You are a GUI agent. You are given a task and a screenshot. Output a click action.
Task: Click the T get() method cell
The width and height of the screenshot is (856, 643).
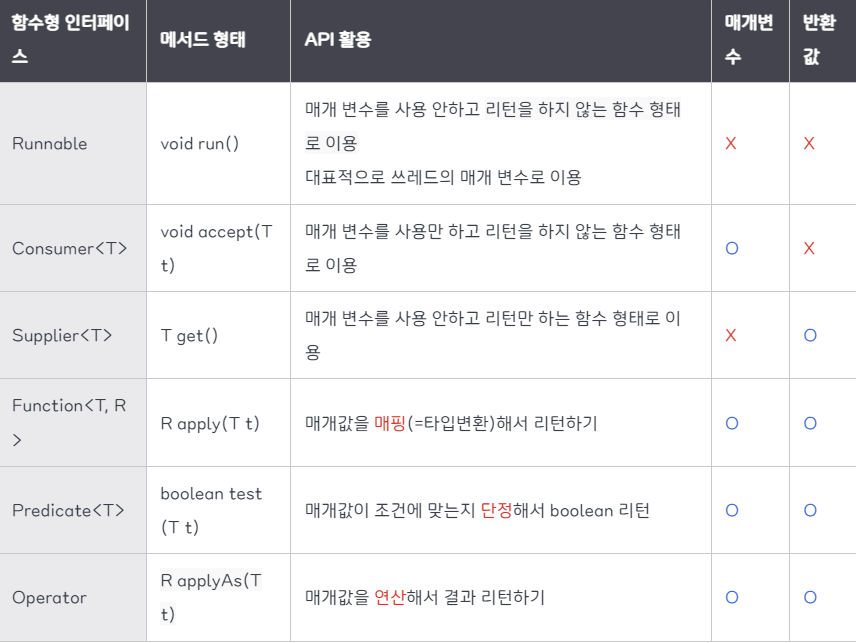pyautogui.click(x=189, y=335)
